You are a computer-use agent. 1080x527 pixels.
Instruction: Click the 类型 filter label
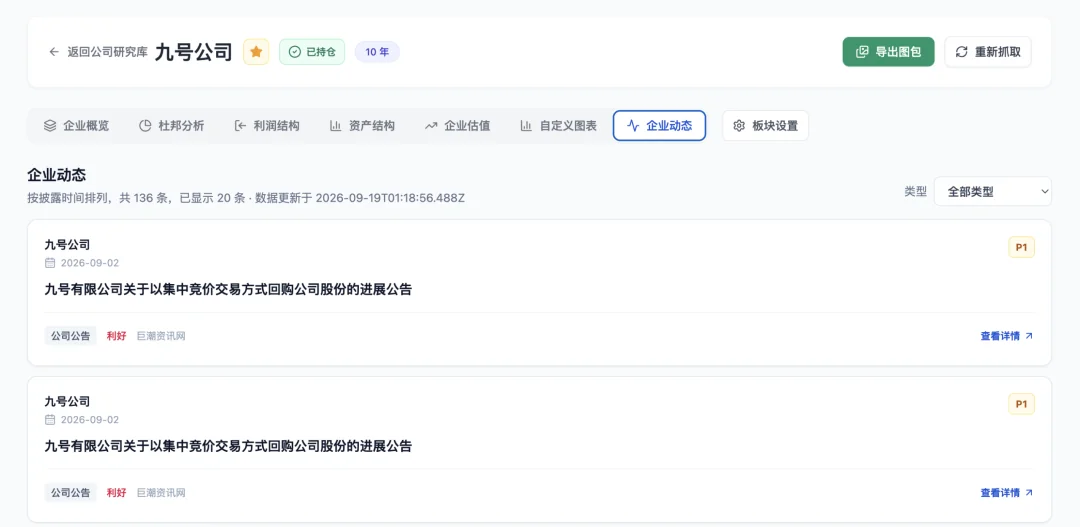point(915,192)
